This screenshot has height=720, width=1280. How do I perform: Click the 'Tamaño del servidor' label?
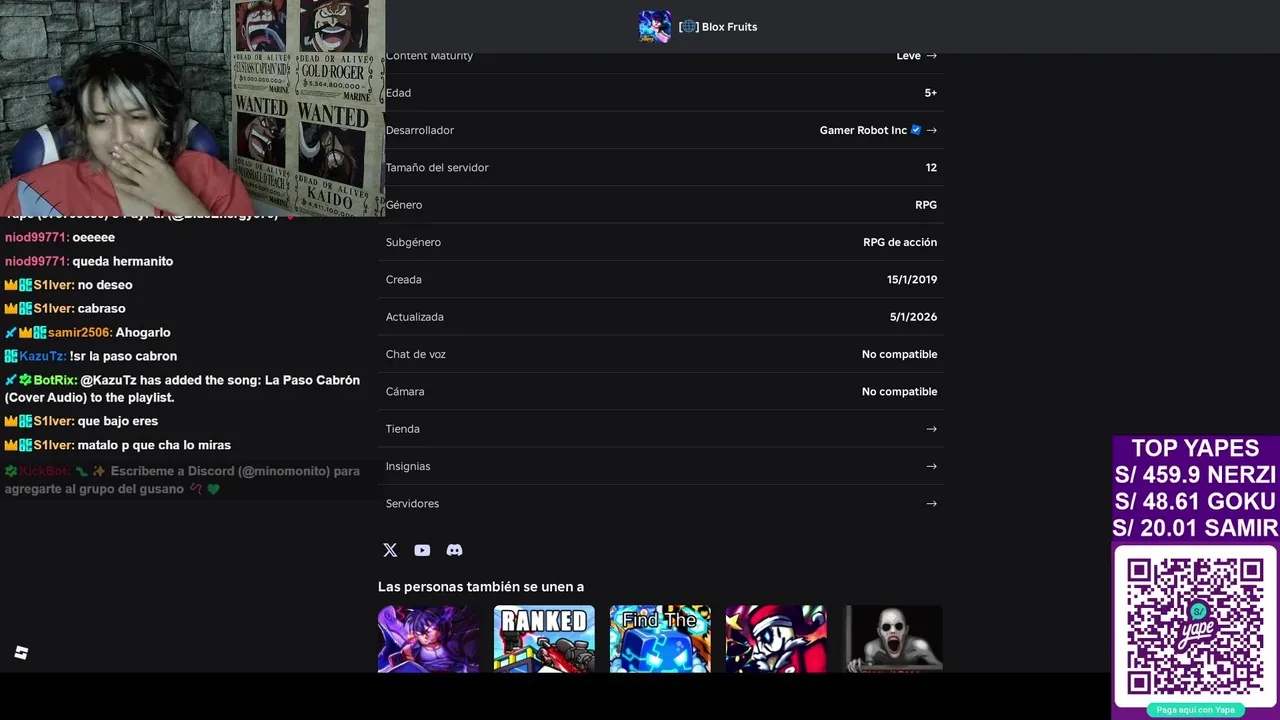(x=437, y=168)
